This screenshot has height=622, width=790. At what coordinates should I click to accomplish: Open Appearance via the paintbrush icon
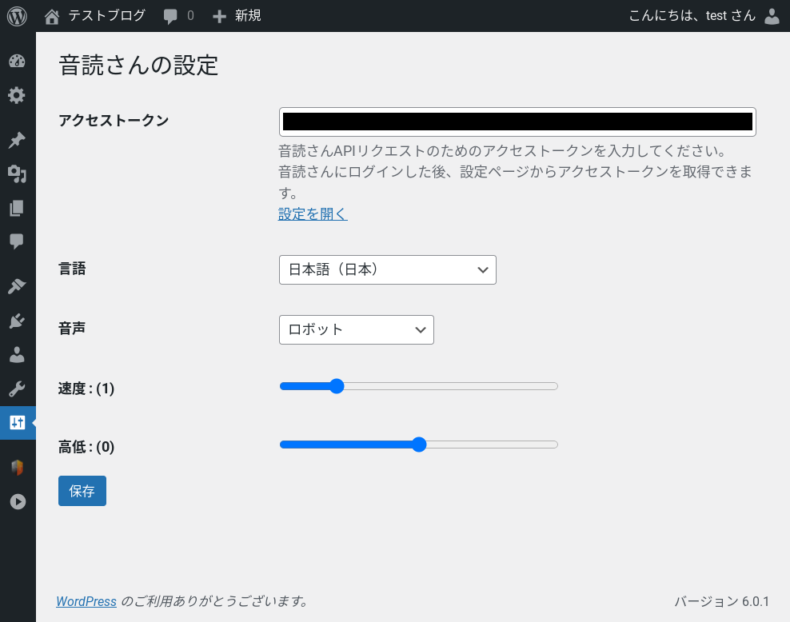[x=17, y=287]
